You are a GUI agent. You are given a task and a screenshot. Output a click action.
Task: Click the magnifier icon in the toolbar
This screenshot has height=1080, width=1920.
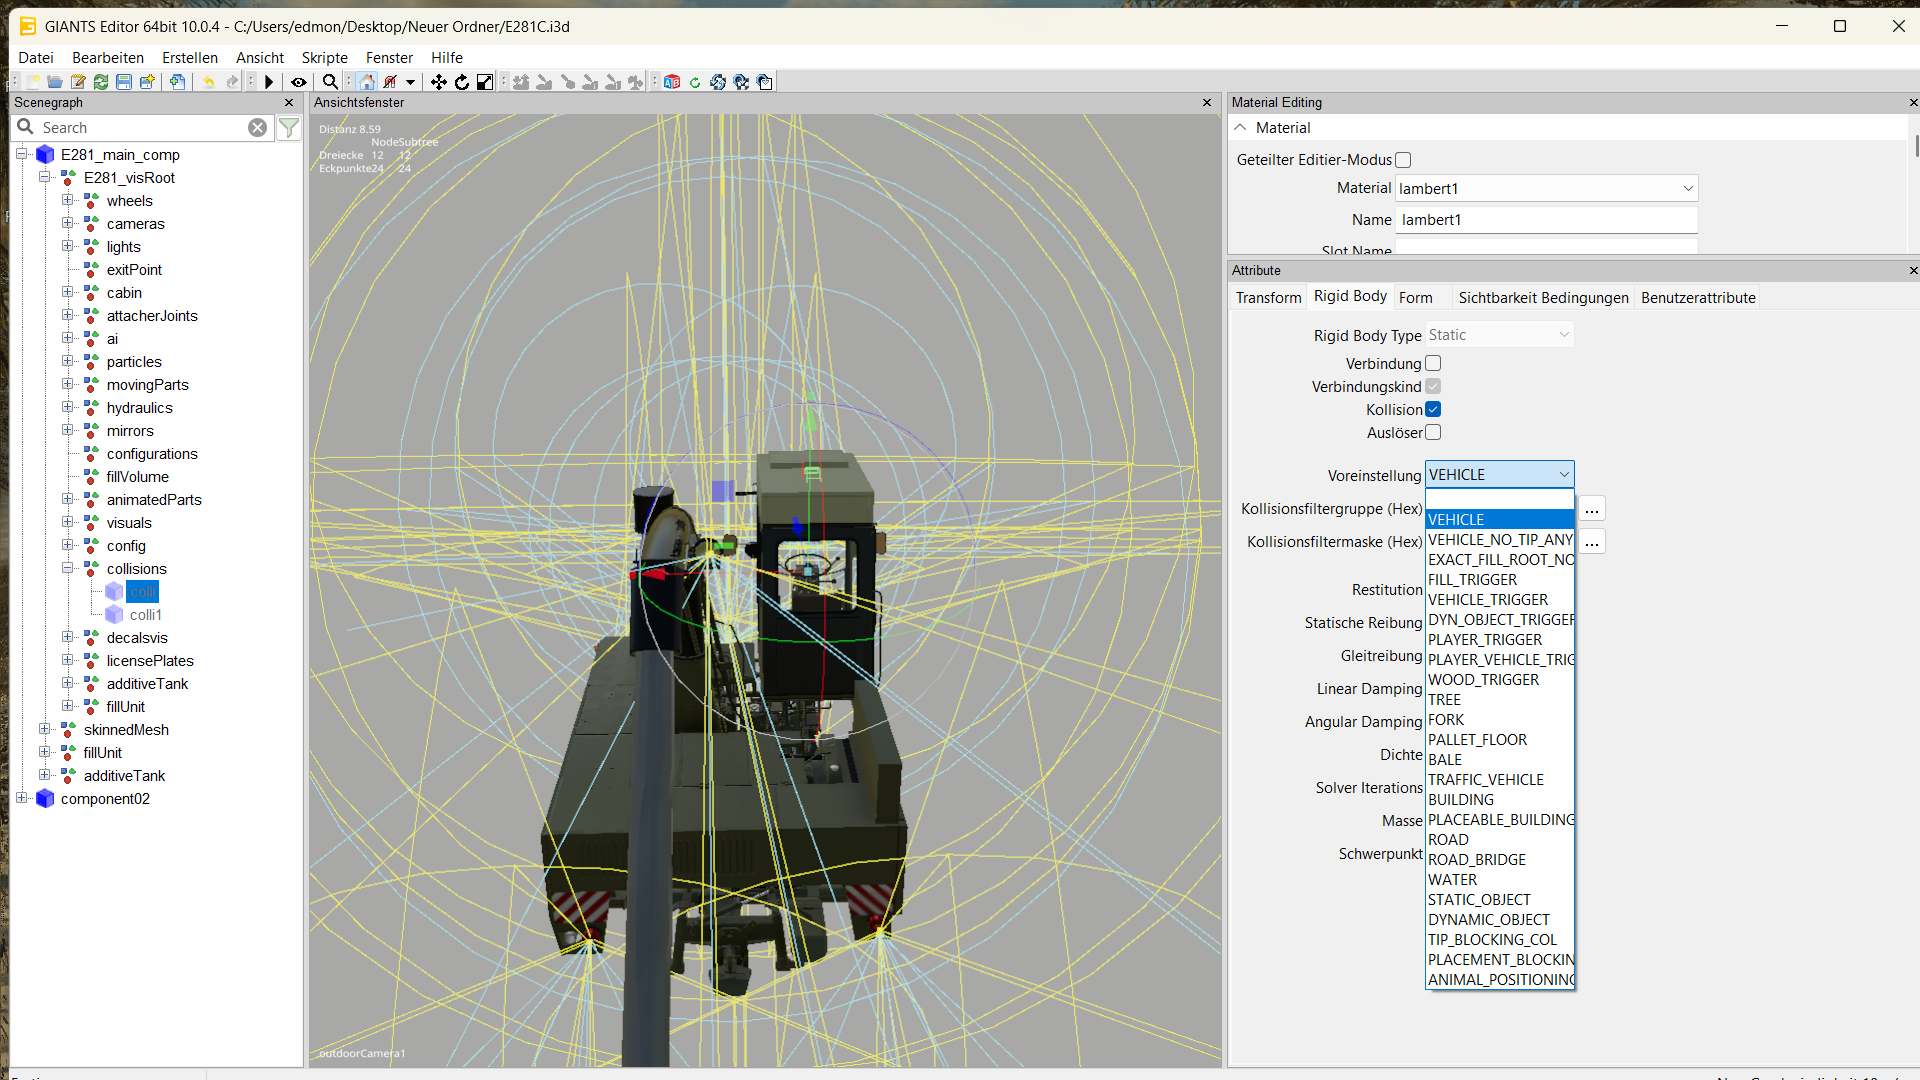pos(330,82)
